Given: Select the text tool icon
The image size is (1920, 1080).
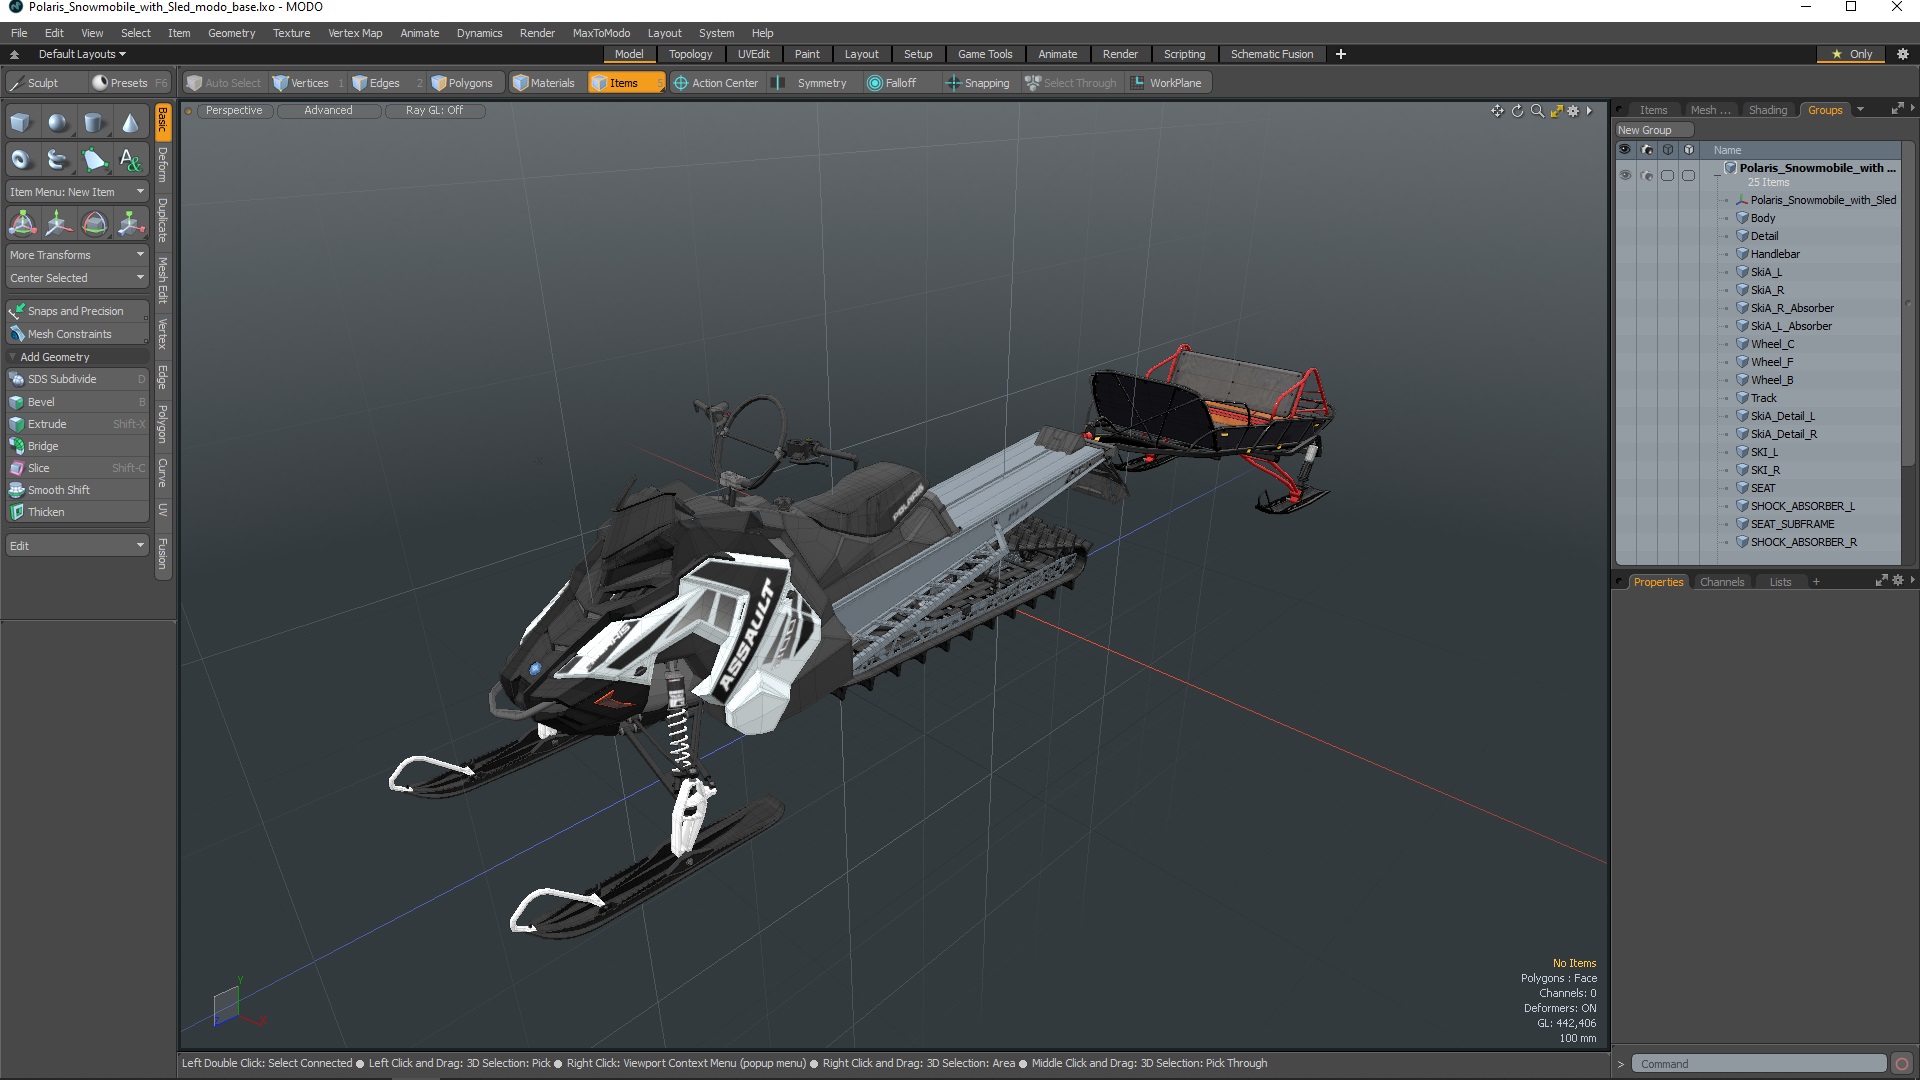Looking at the screenshot, I should click(x=130, y=160).
